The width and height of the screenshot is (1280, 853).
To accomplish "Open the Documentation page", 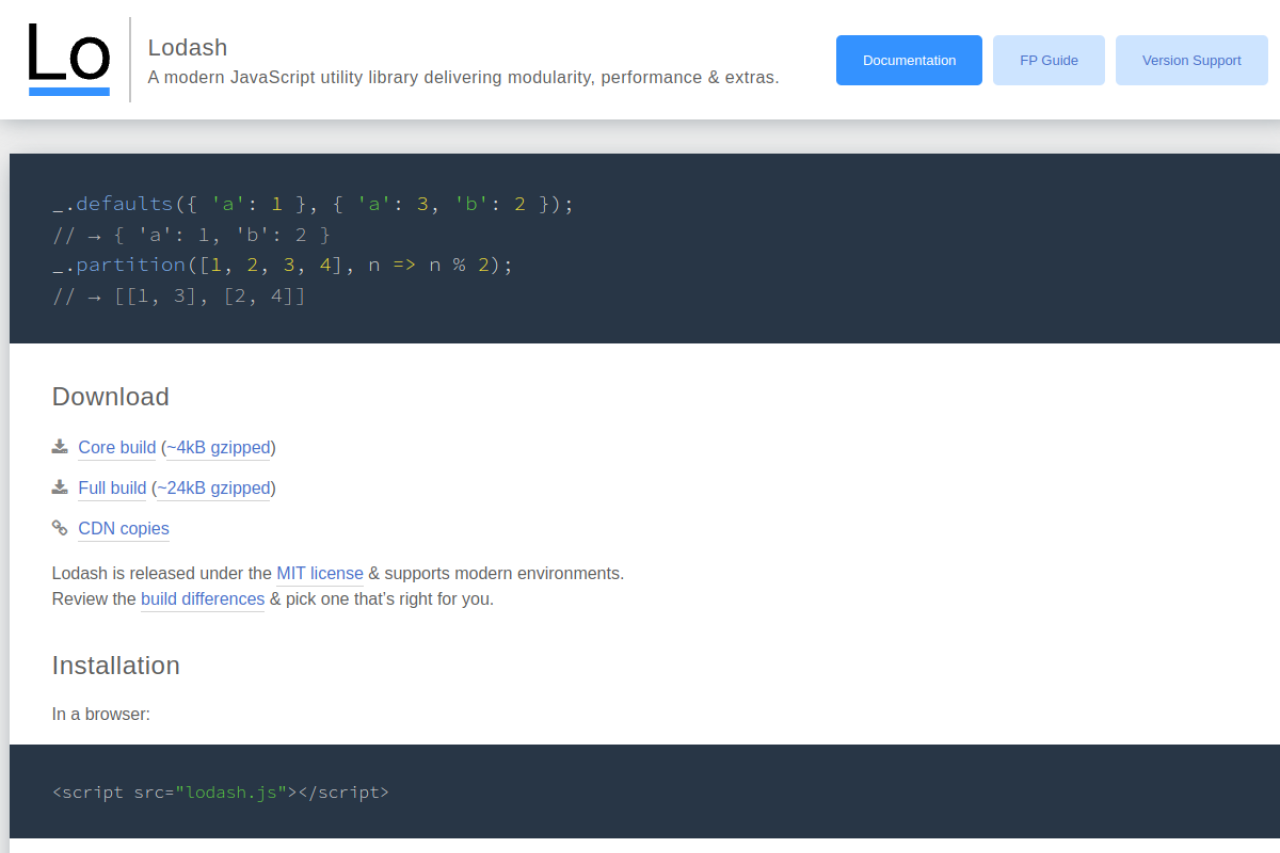I will (x=909, y=60).
